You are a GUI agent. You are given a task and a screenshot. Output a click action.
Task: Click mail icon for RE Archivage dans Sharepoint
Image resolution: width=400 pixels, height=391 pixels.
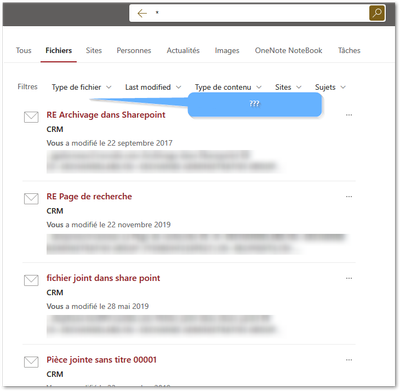(31, 117)
